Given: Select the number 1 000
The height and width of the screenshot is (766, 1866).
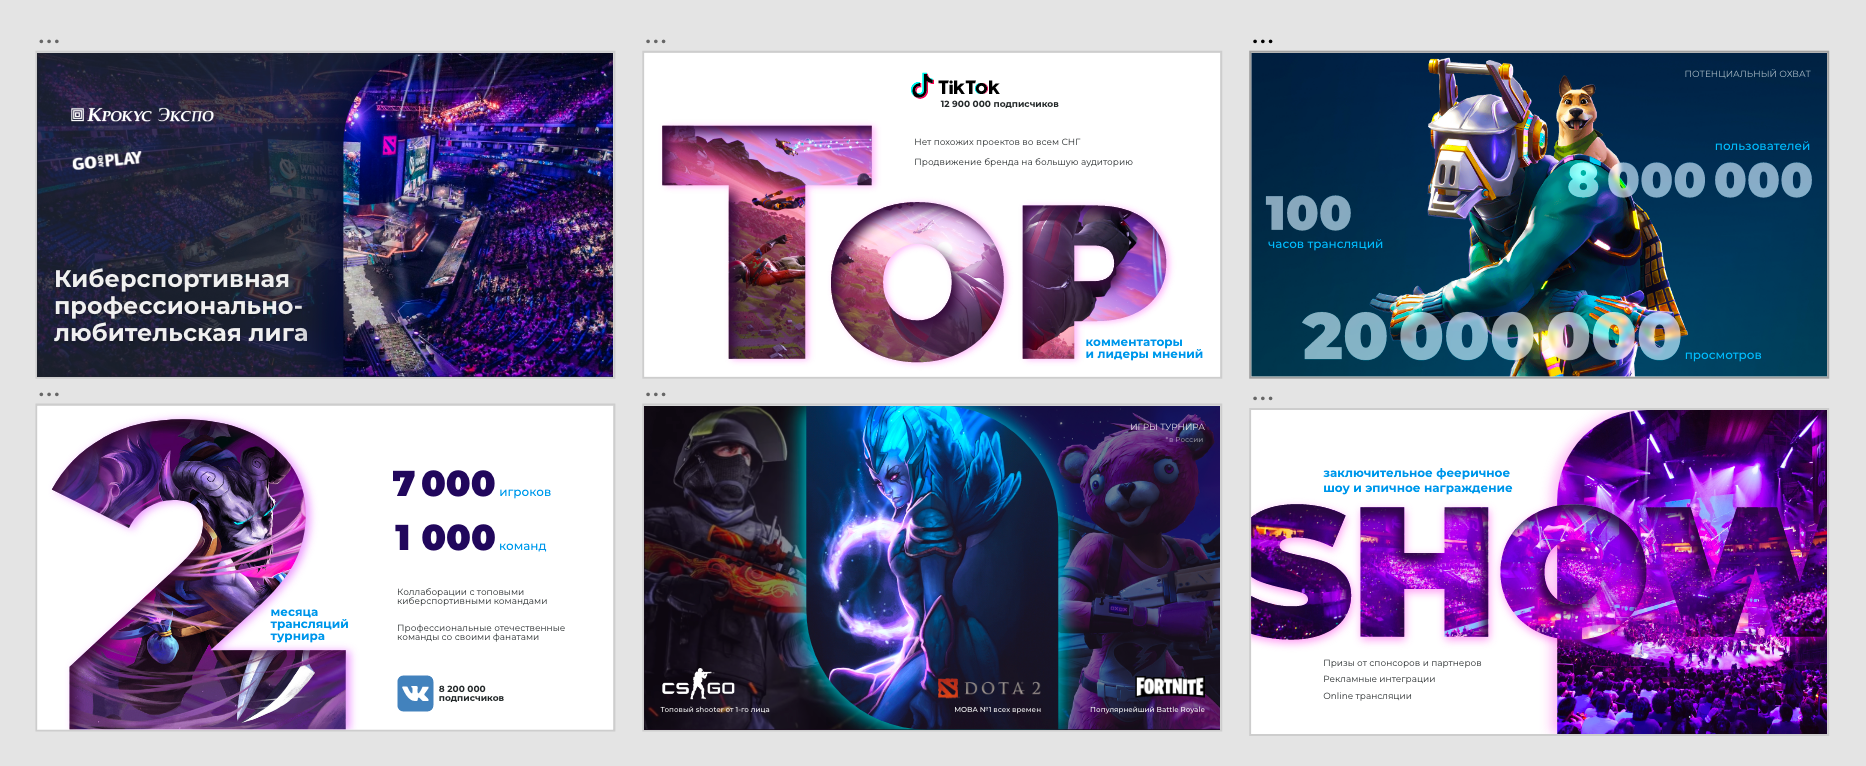Looking at the screenshot, I should click(445, 538).
